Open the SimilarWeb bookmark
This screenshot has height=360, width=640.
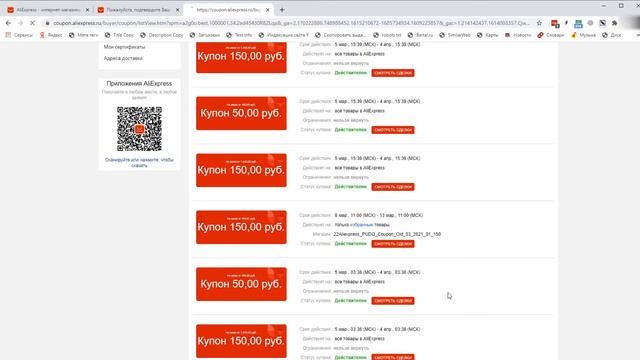455,35
